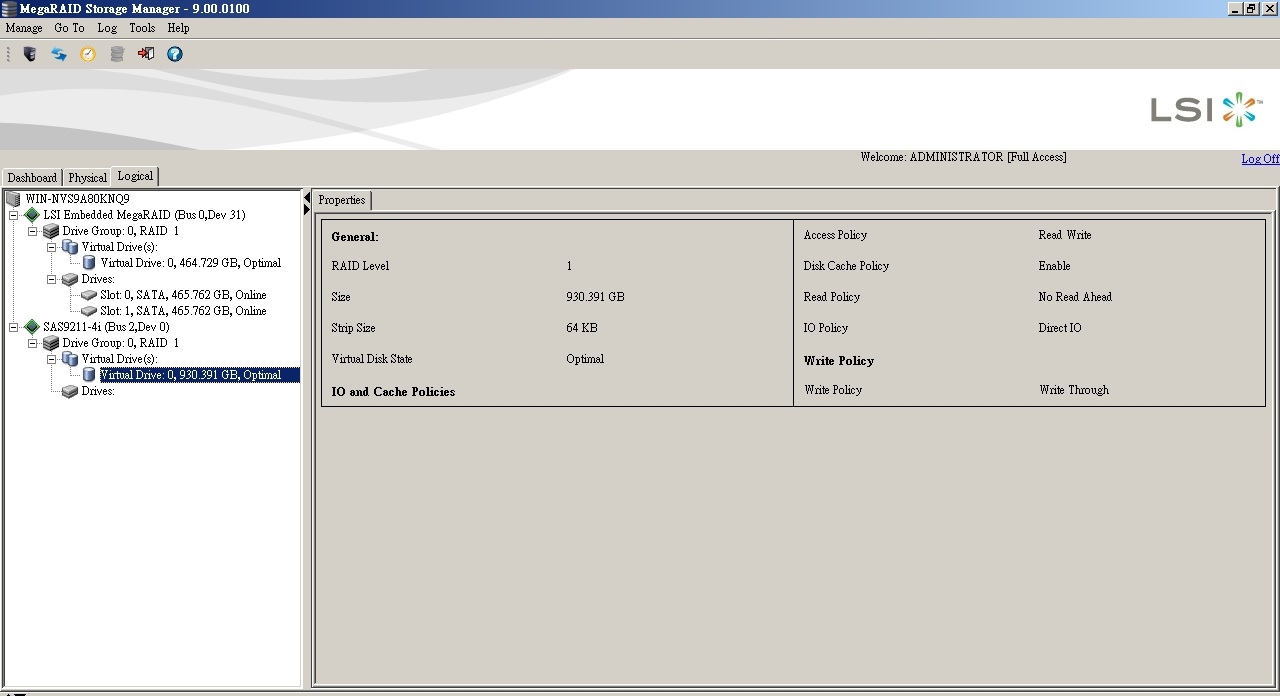
Task: Select 'SAS9211-4i (Bus 2,Dev 0)' label
Action: click(106, 327)
